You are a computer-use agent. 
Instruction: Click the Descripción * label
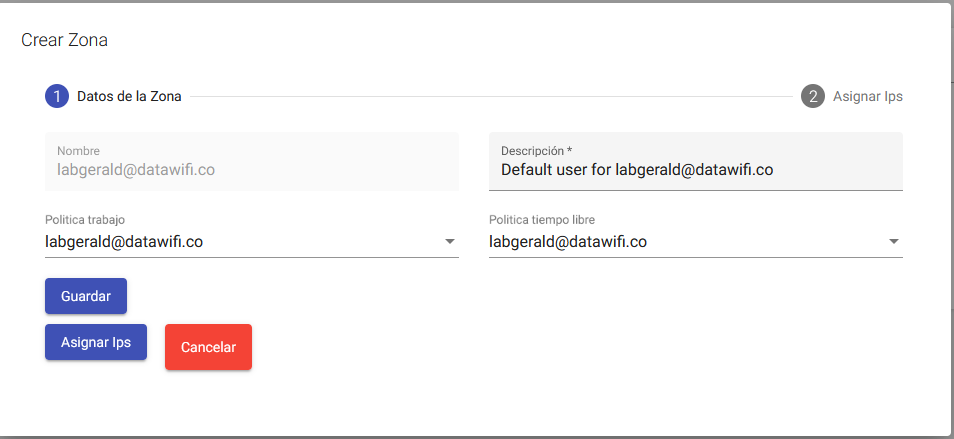[536, 151]
